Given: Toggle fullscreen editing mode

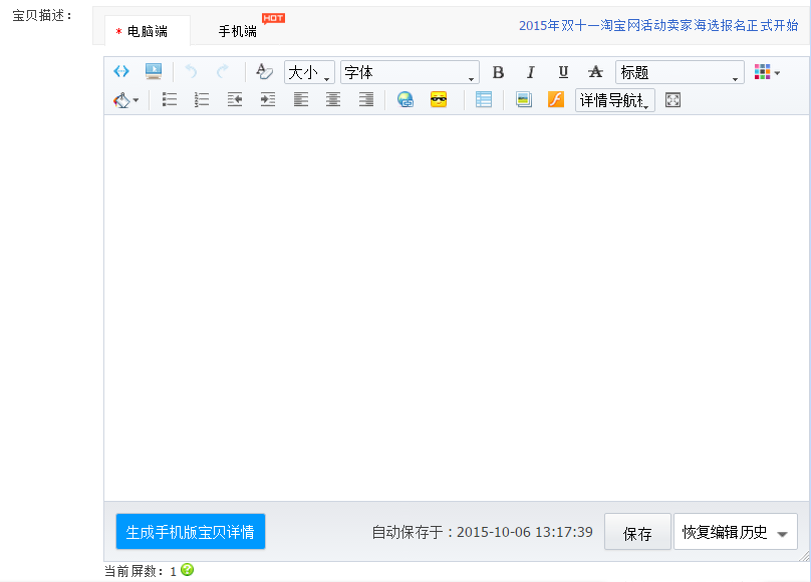Looking at the screenshot, I should click(x=672, y=99).
